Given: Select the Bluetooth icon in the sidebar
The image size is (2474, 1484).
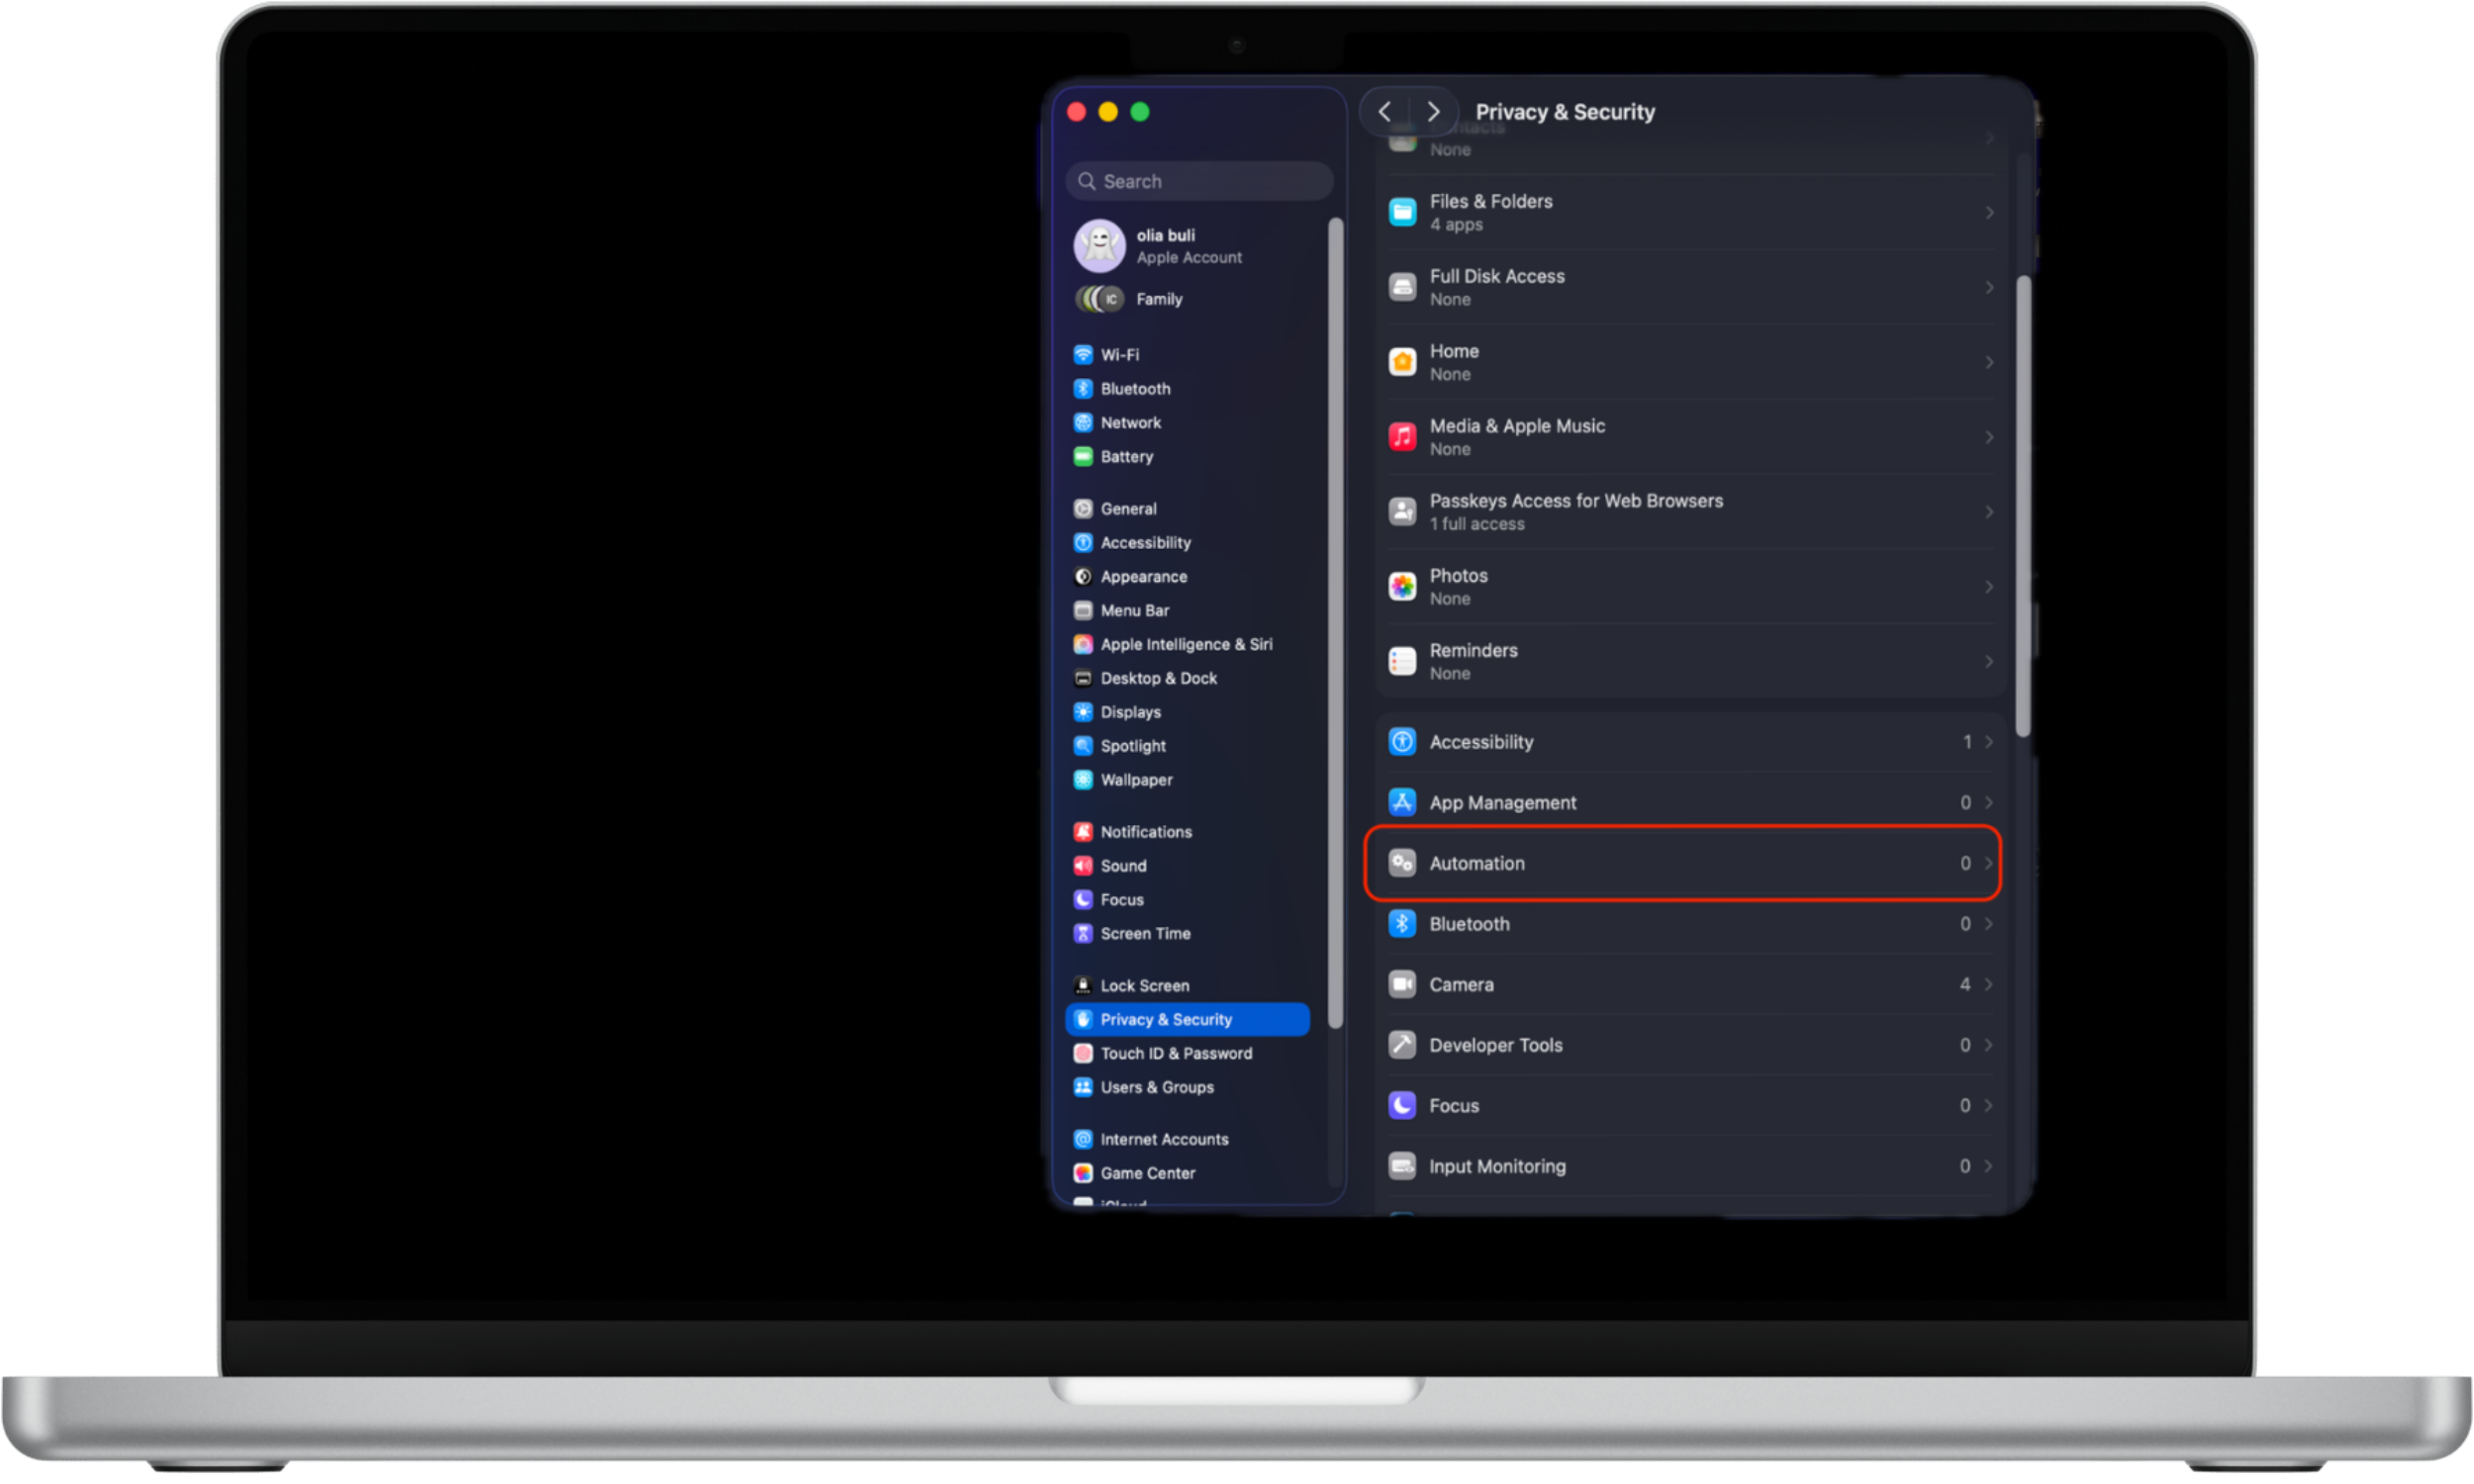Looking at the screenshot, I should coord(1085,389).
